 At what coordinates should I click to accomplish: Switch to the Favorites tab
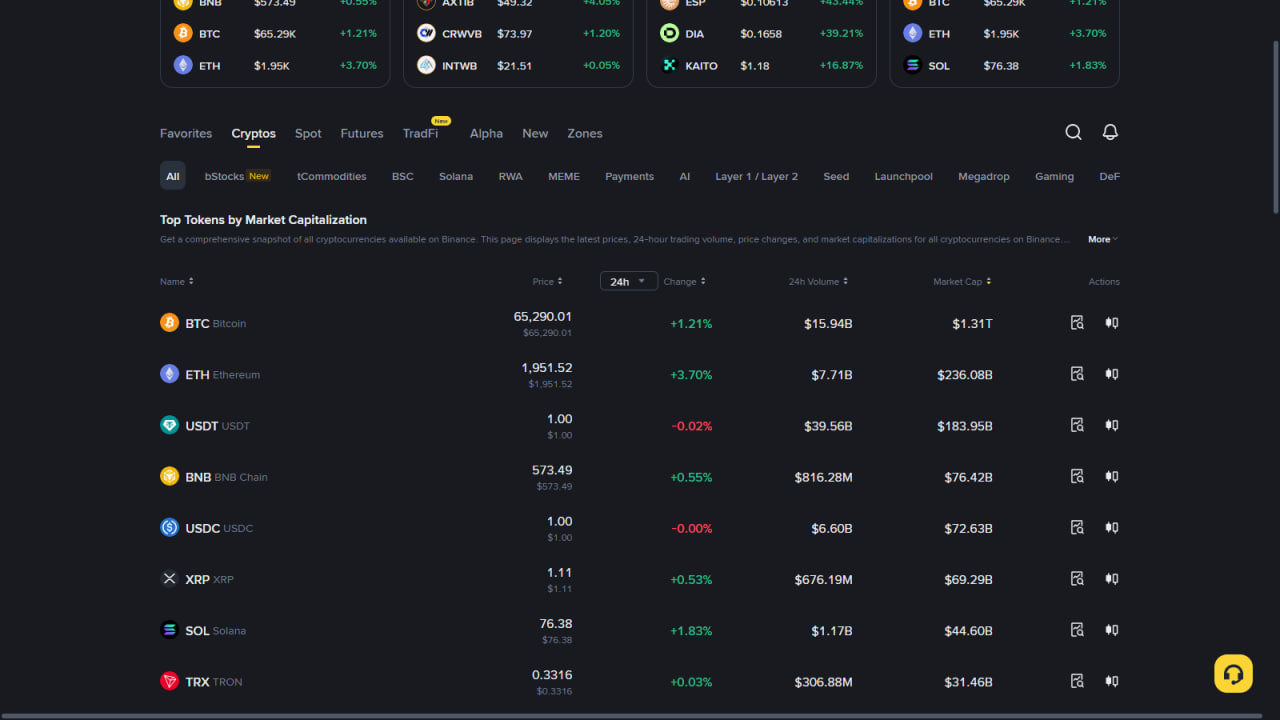point(186,133)
